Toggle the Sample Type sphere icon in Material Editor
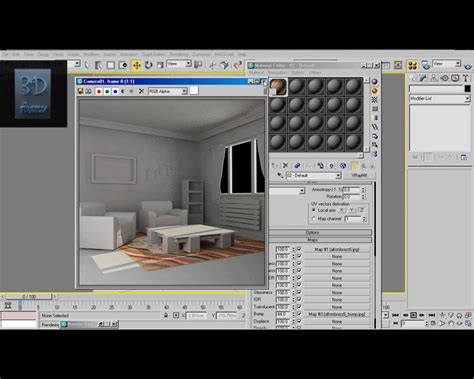Image resolution: width=474 pixels, height=379 pixels. pos(375,82)
